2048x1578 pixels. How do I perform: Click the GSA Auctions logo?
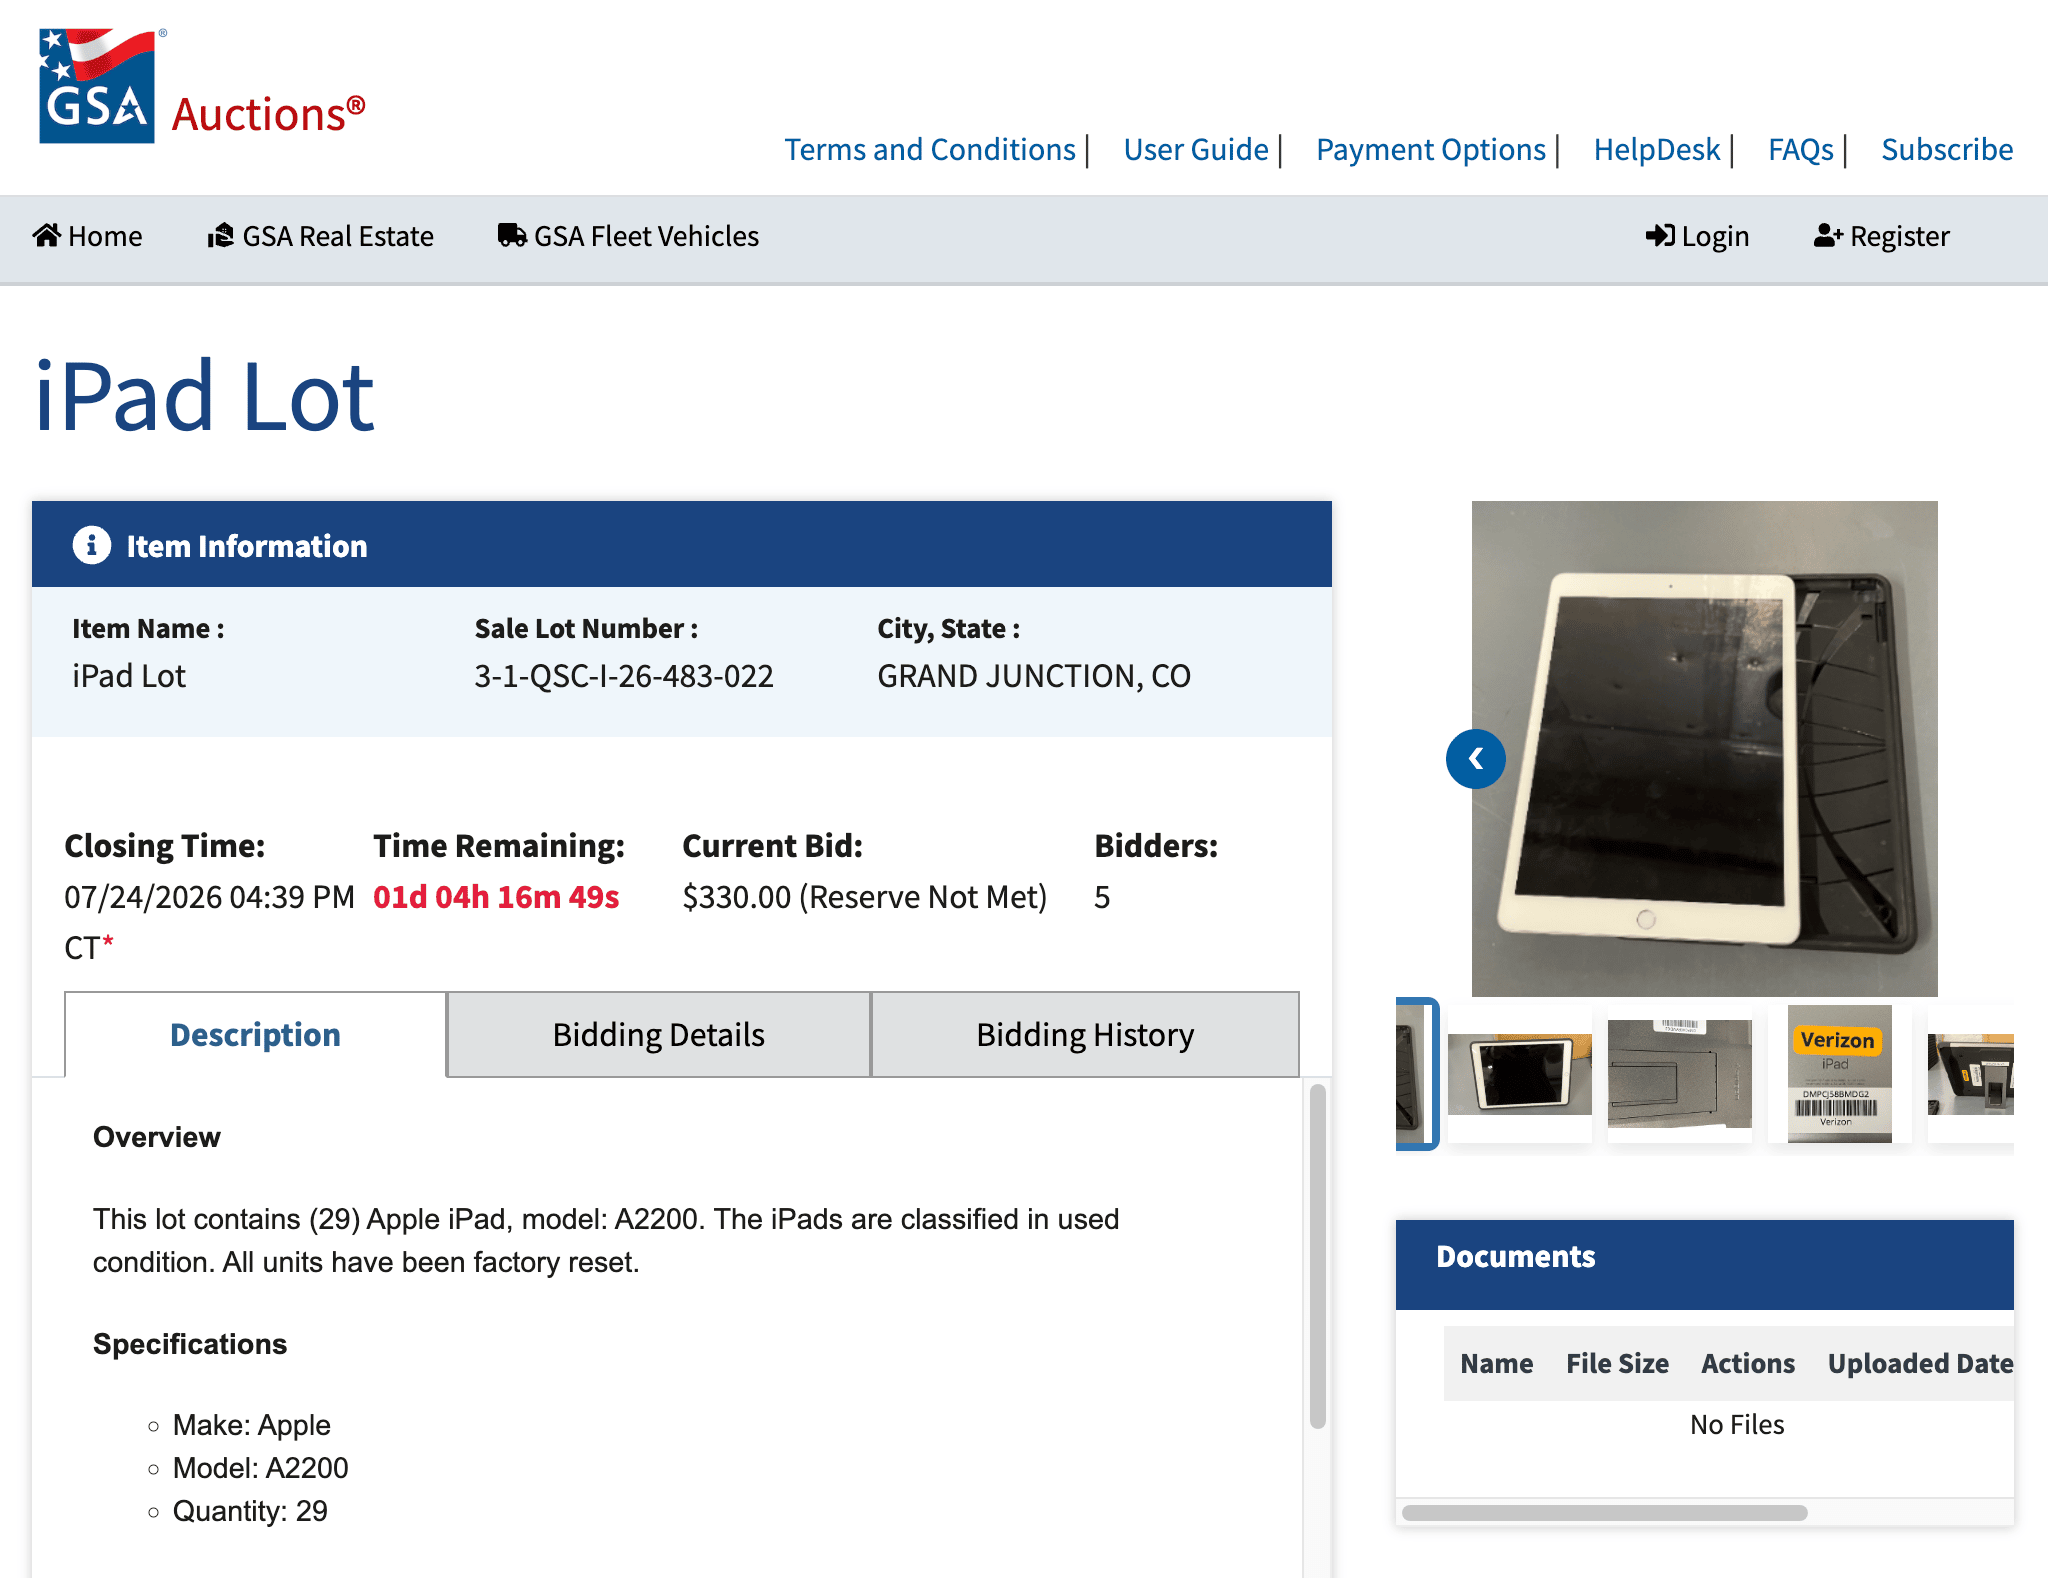click(202, 86)
